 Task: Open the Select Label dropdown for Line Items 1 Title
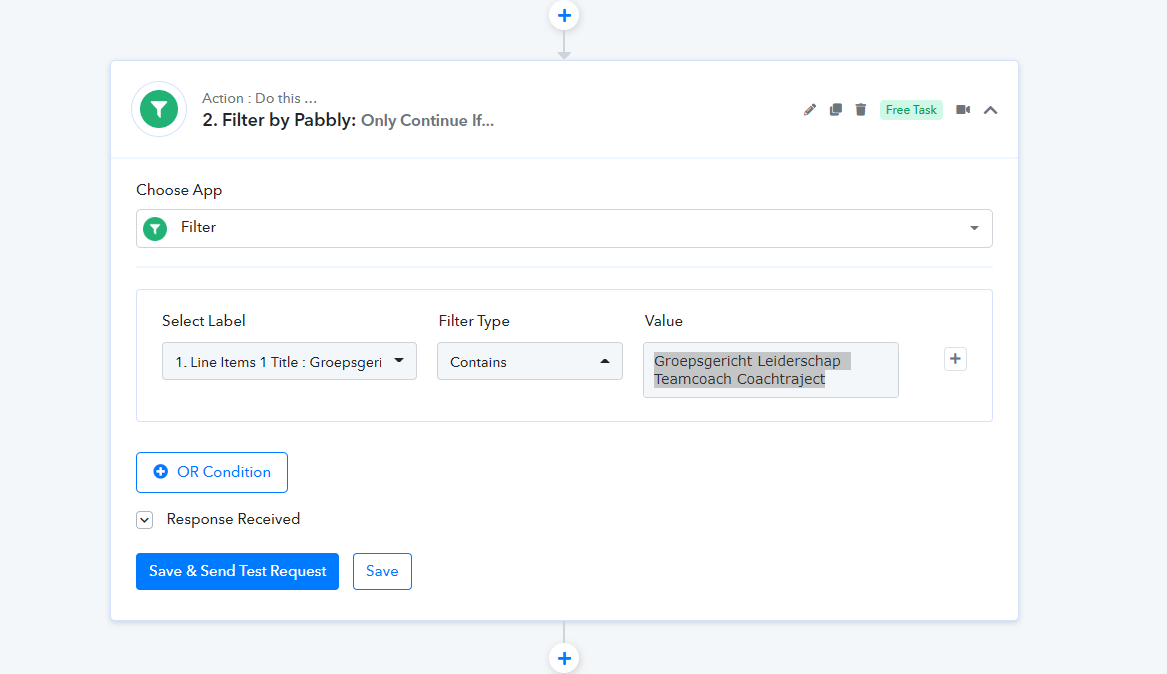coord(290,362)
